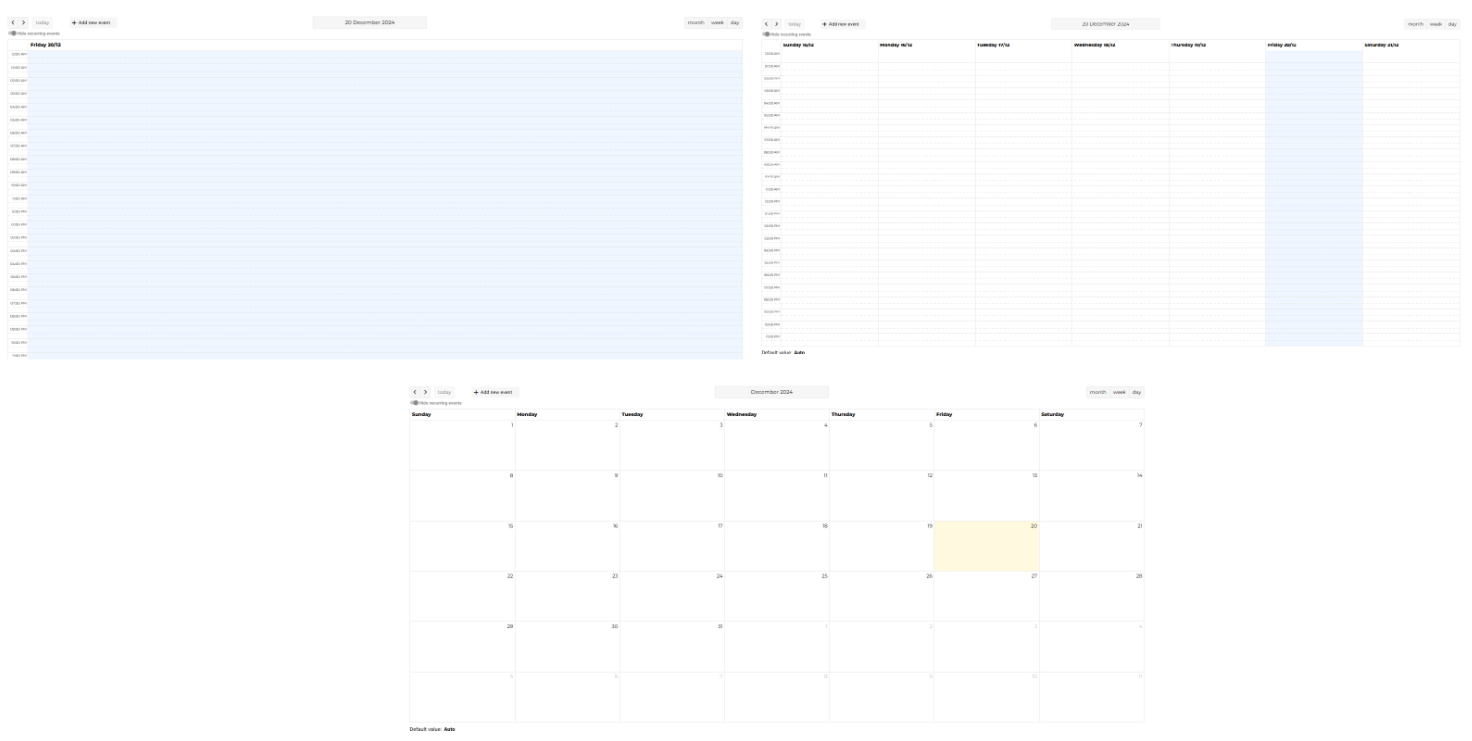
Task: Switch the month calendar to the day tab
Action: pos(1136,392)
